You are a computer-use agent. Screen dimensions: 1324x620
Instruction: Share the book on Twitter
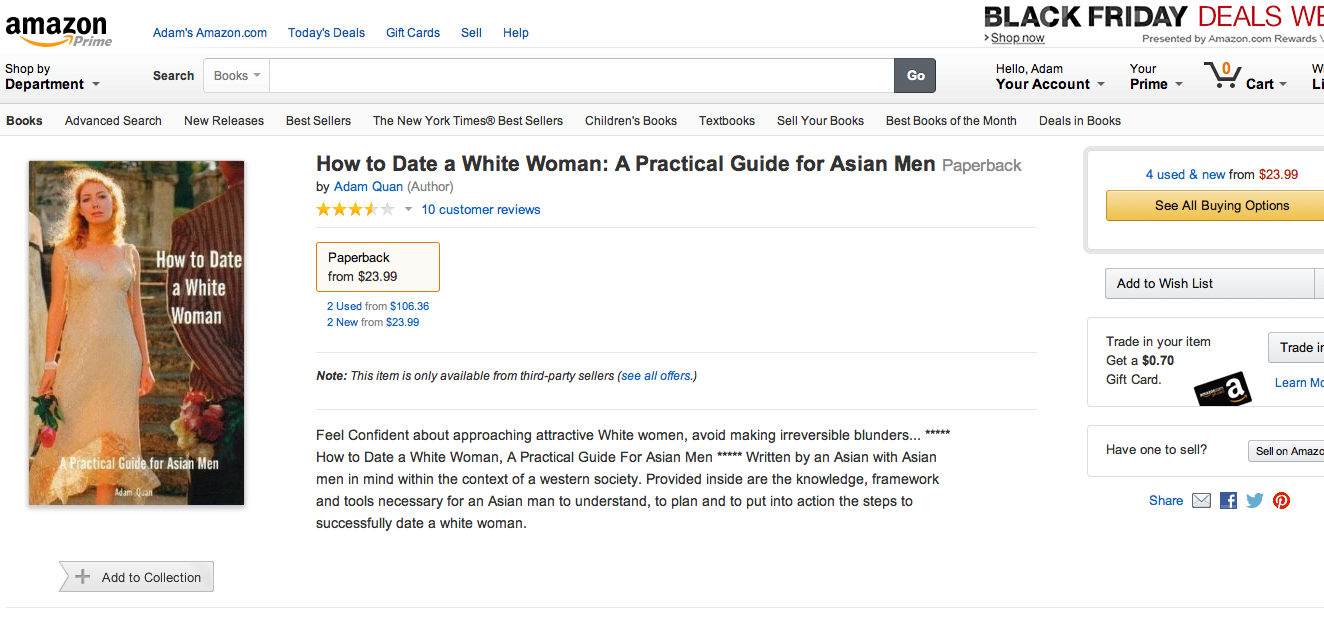[1254, 501]
